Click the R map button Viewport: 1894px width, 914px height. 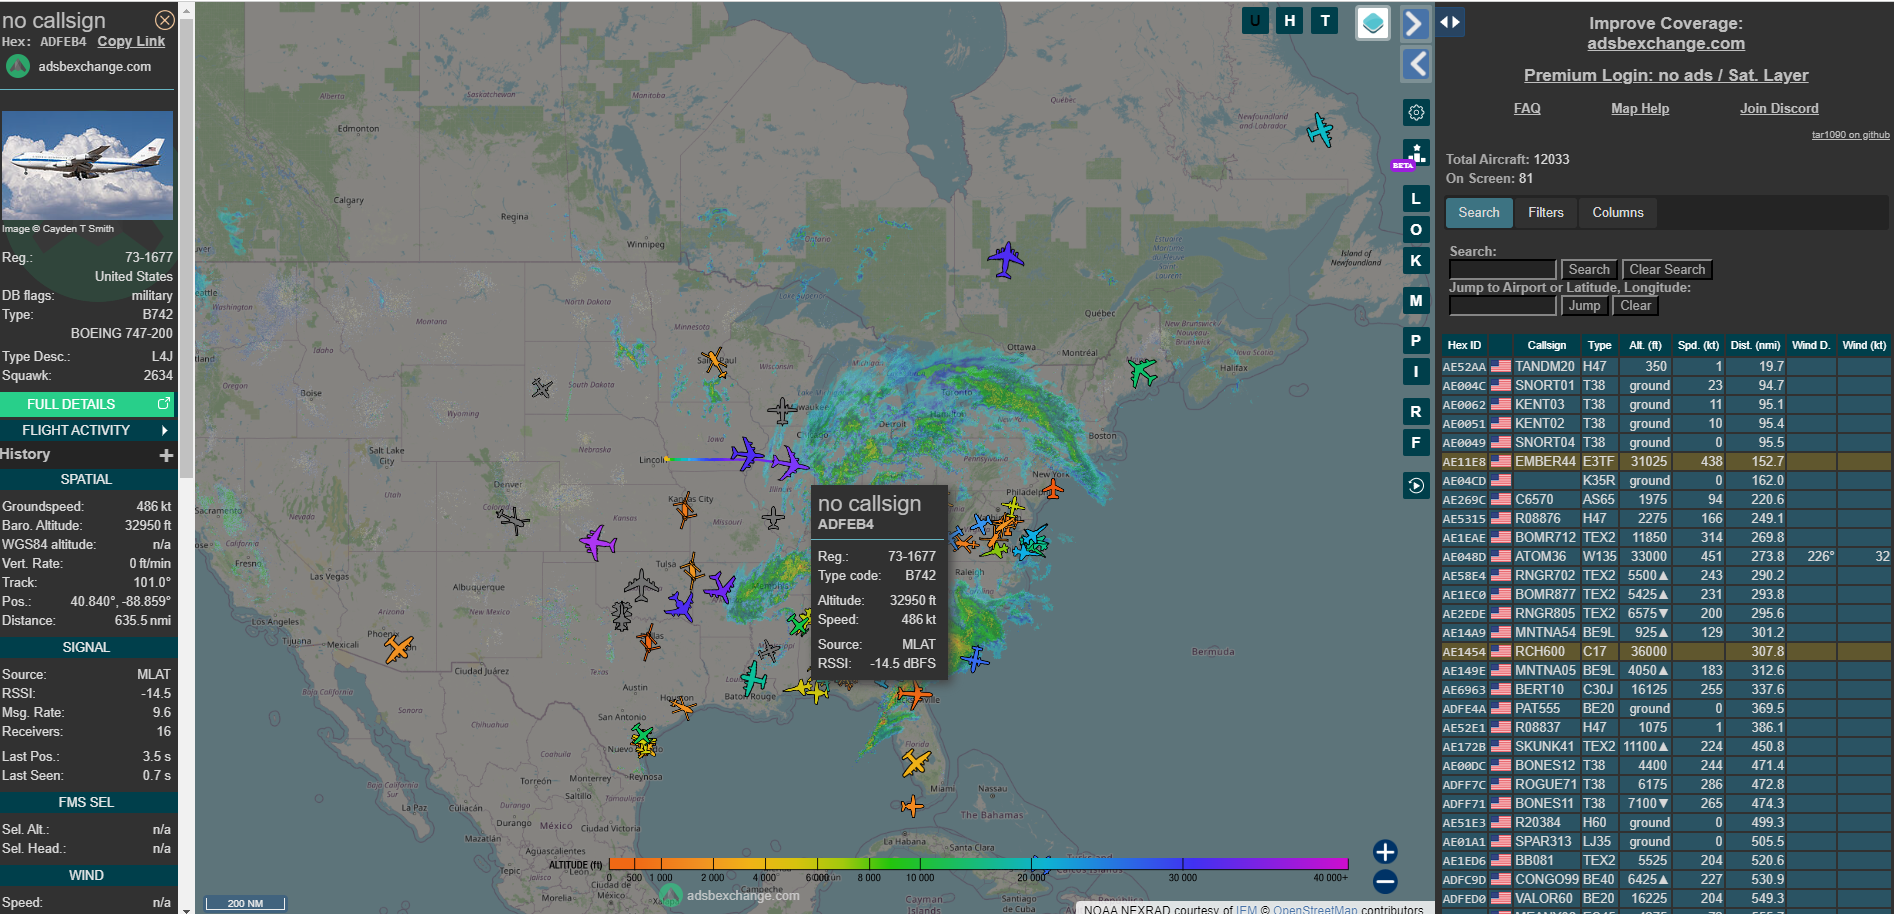[x=1416, y=411]
